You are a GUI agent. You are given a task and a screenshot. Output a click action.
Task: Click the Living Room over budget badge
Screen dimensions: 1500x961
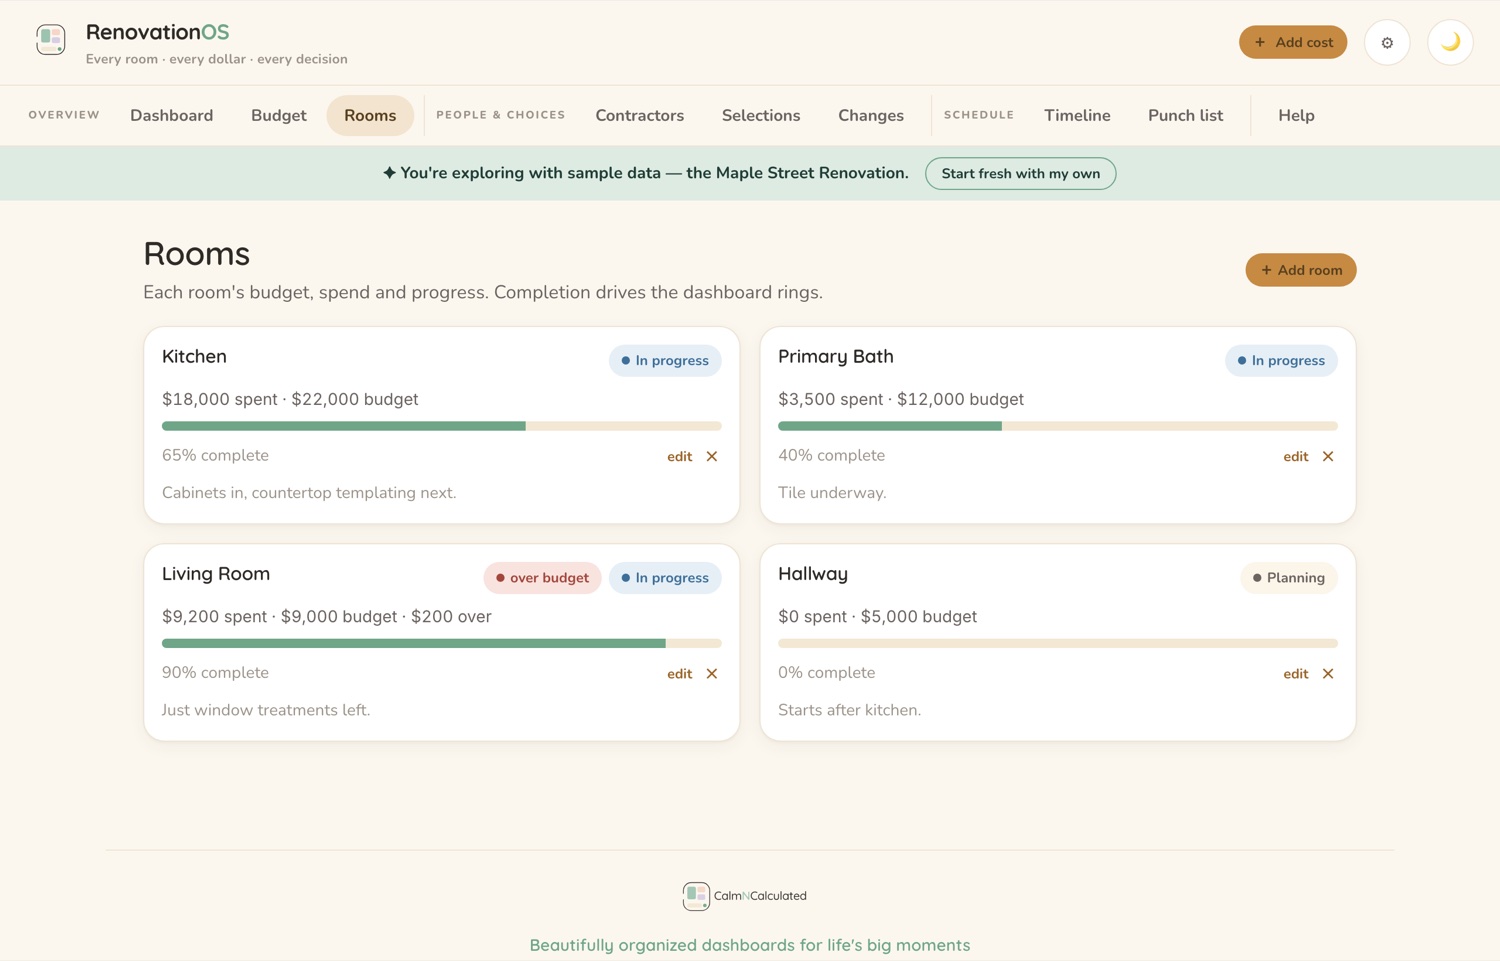pos(542,577)
